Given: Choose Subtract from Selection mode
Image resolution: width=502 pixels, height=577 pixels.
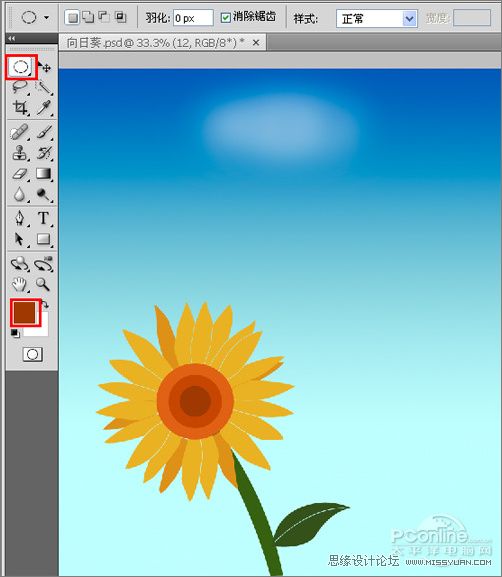Looking at the screenshot, I should coord(104,17).
